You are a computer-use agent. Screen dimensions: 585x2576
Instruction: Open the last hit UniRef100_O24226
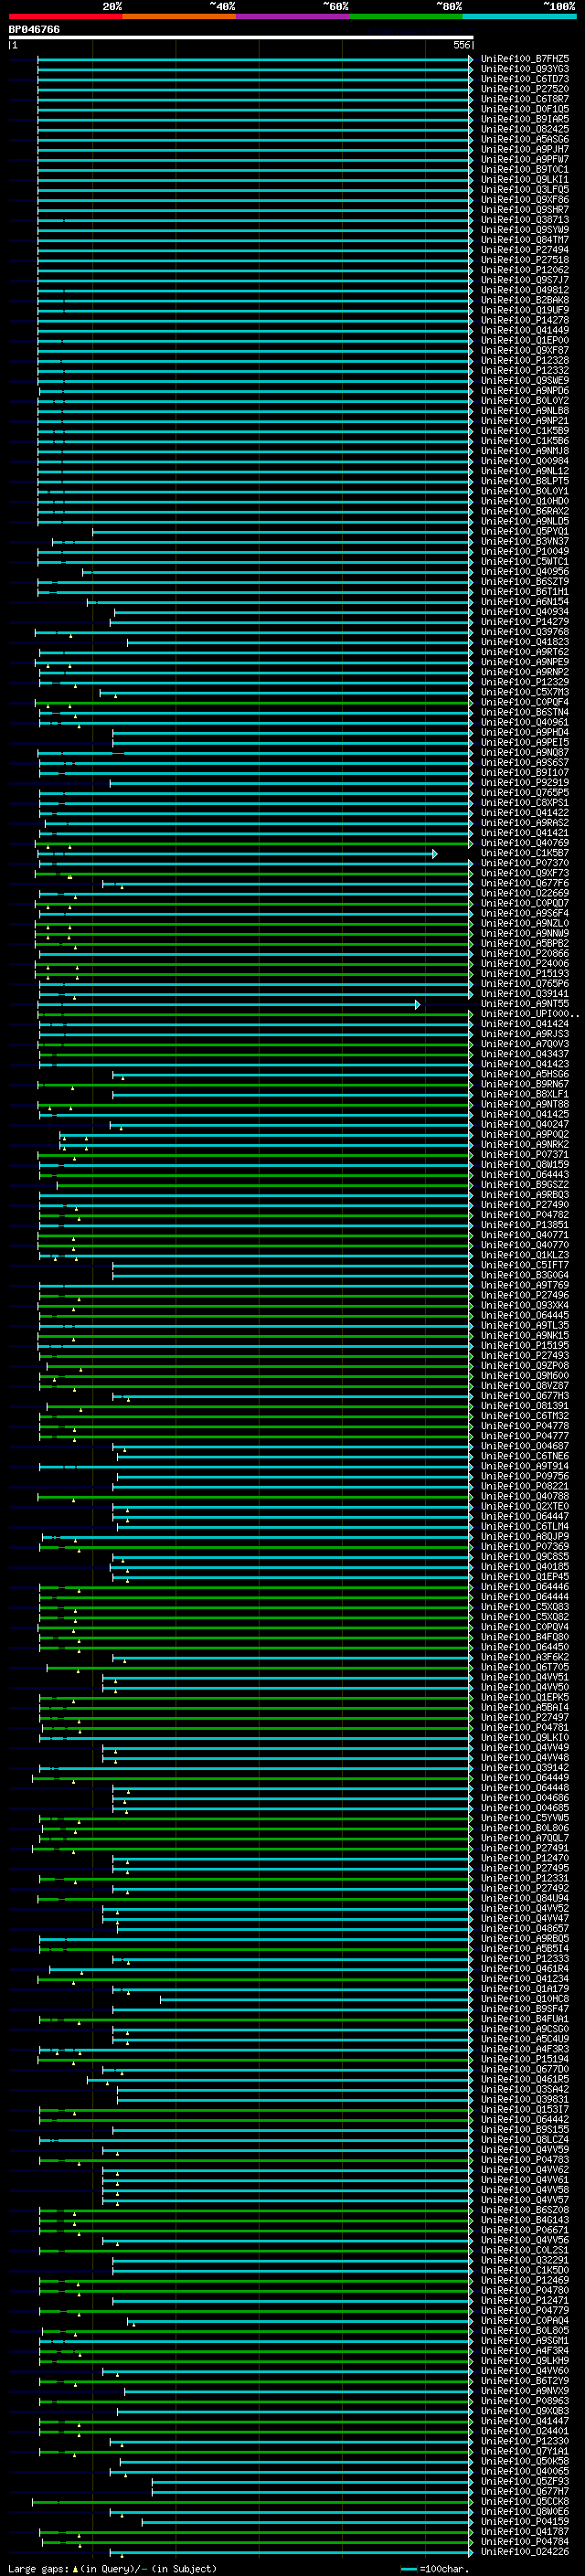[525, 2551]
